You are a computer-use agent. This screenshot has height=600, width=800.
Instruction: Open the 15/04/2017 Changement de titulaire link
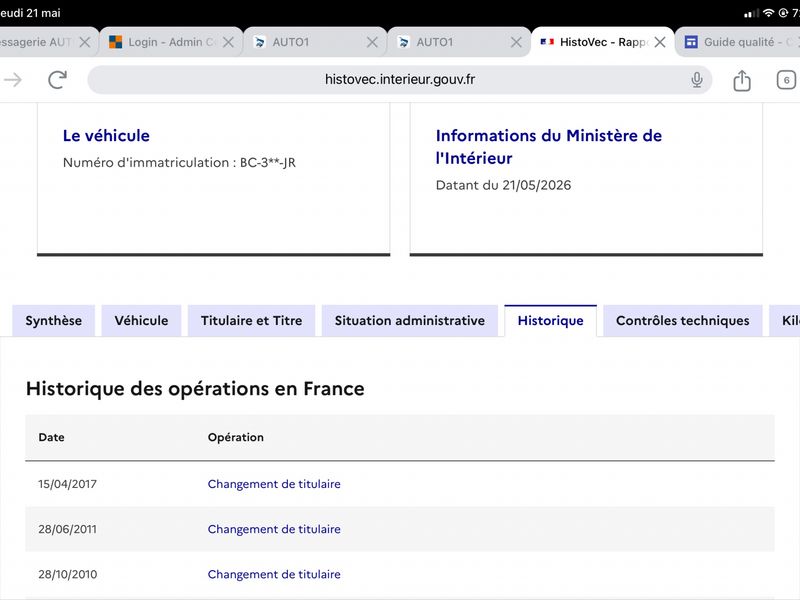[274, 484]
